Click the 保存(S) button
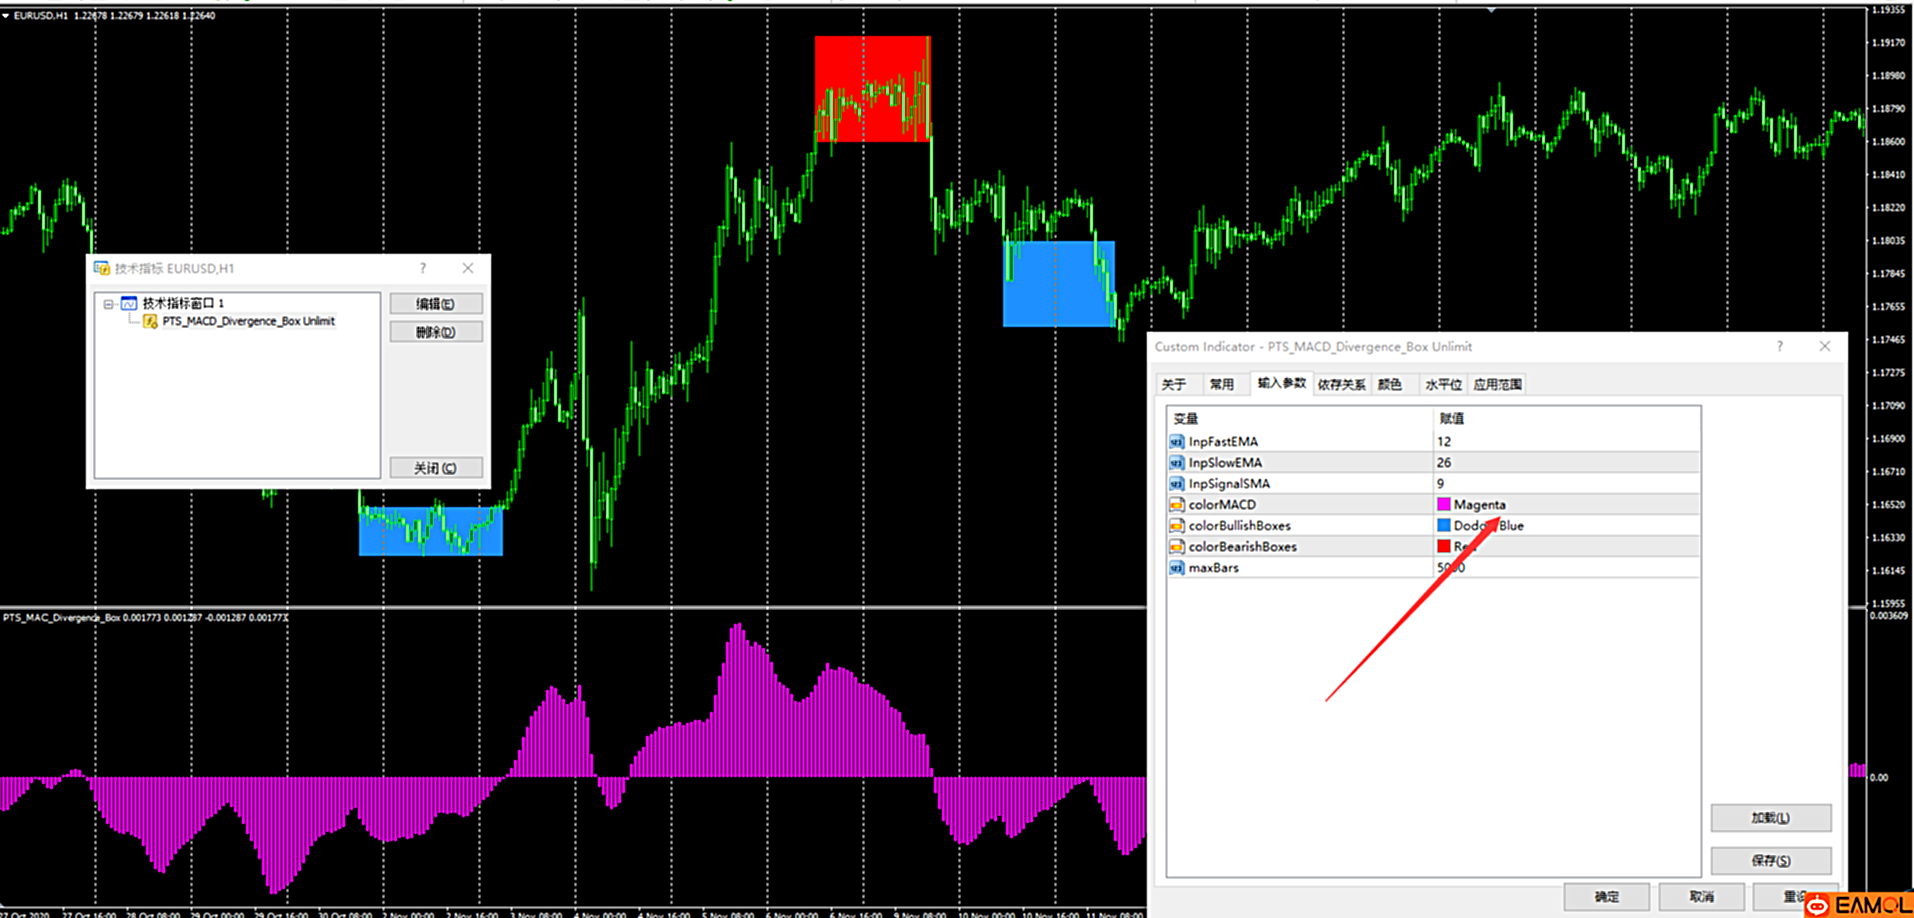This screenshot has width=1914, height=918. pyautogui.click(x=1770, y=861)
